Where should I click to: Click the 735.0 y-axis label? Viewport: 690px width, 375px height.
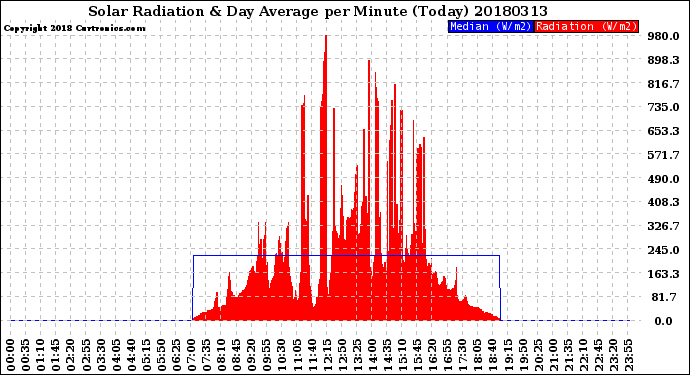(663, 107)
